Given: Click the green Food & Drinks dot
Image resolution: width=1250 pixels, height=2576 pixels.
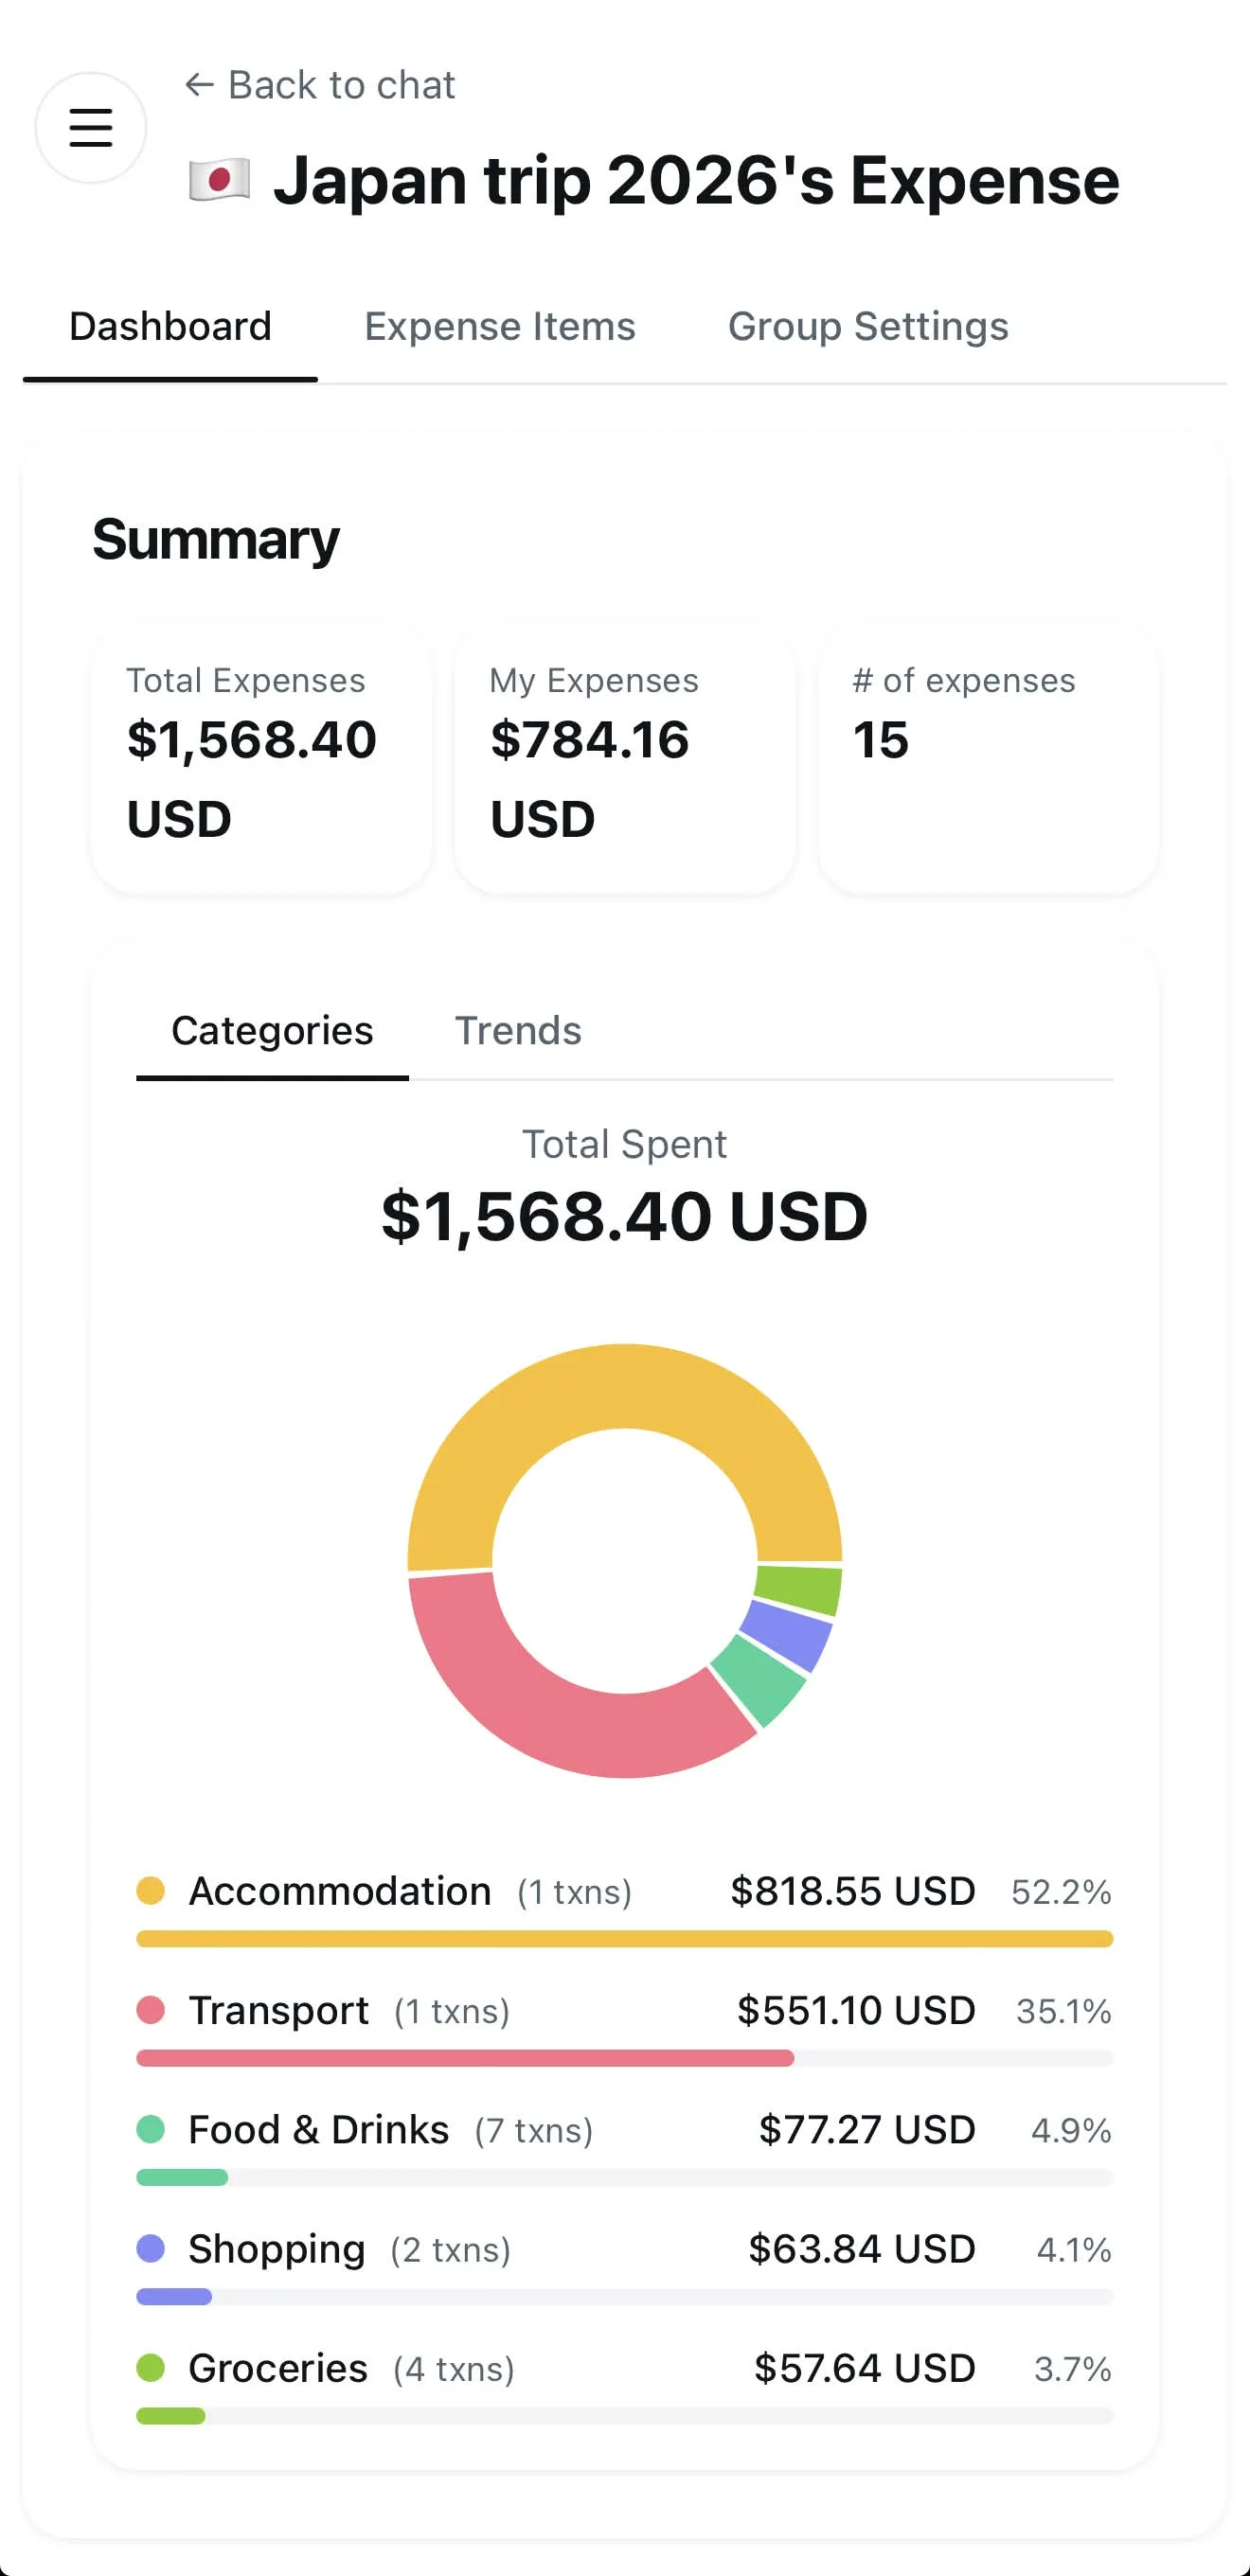Looking at the screenshot, I should point(150,2129).
